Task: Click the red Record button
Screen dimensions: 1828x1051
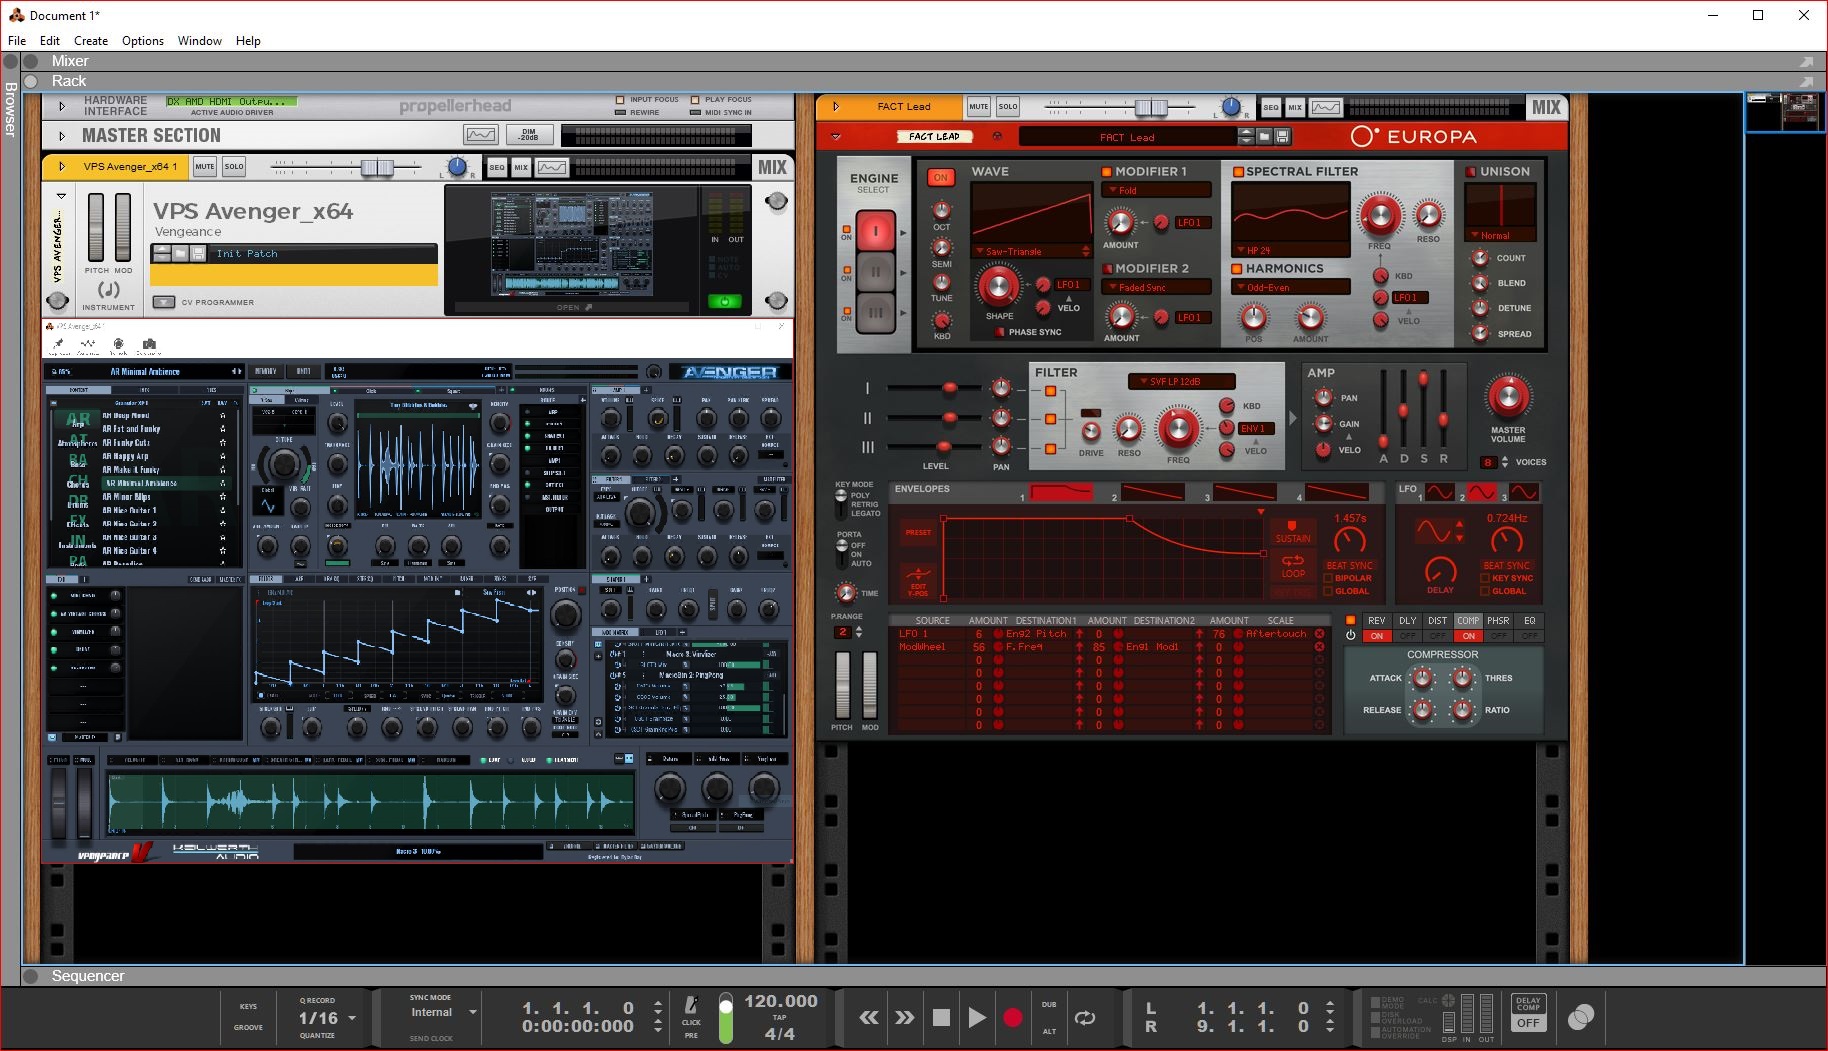Action: tap(1013, 1018)
